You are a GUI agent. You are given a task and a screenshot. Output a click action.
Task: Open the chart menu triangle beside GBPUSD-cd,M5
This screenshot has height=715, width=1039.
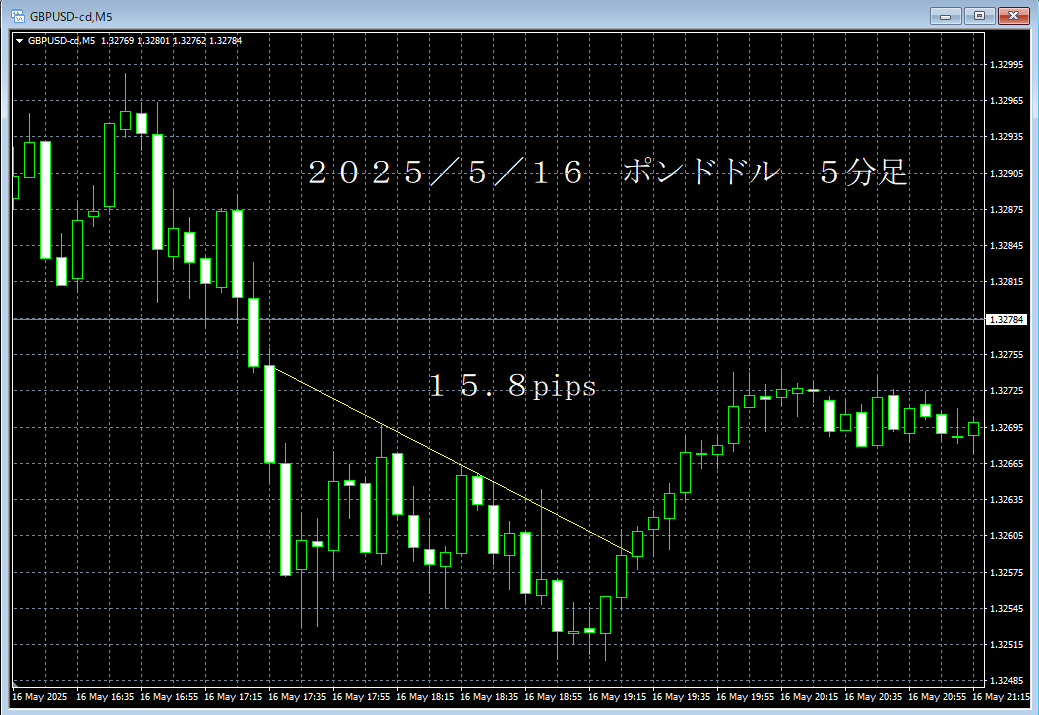pyautogui.click(x=19, y=41)
